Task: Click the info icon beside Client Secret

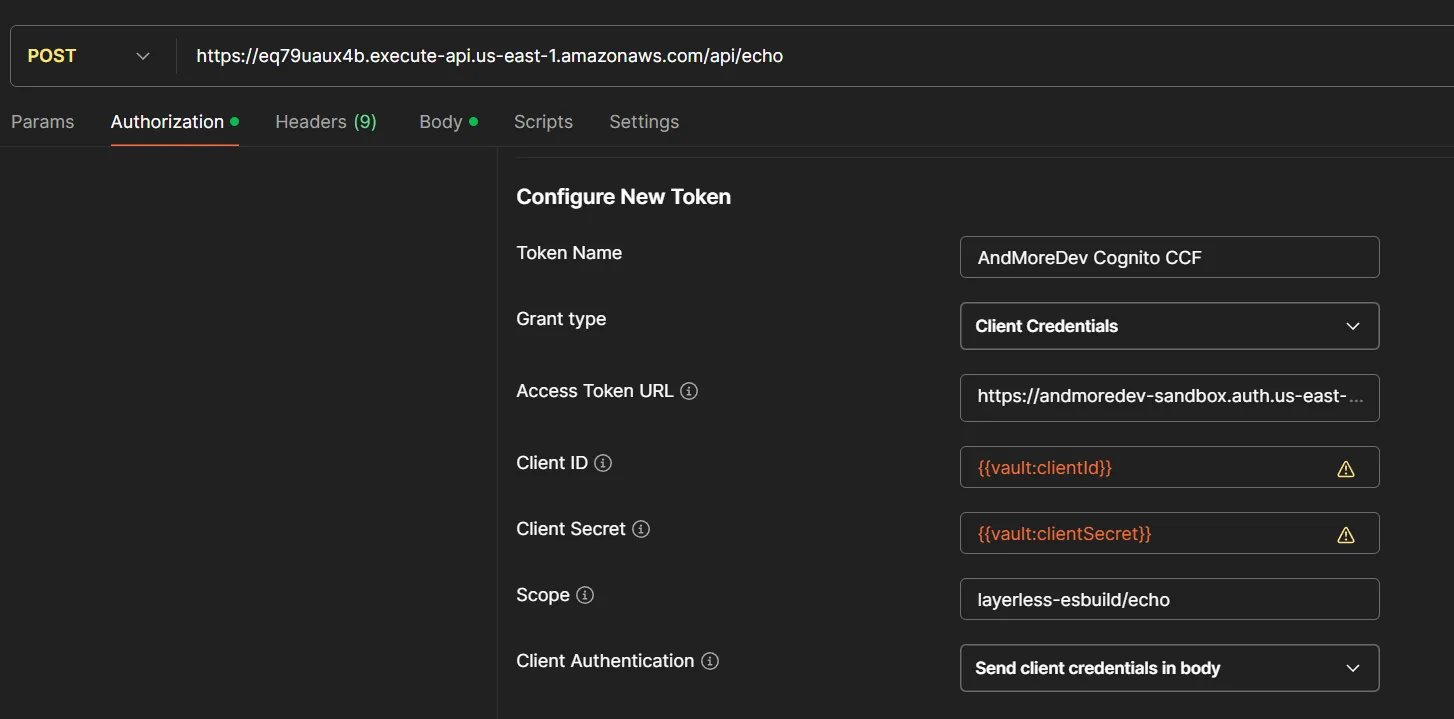Action: [x=641, y=529]
